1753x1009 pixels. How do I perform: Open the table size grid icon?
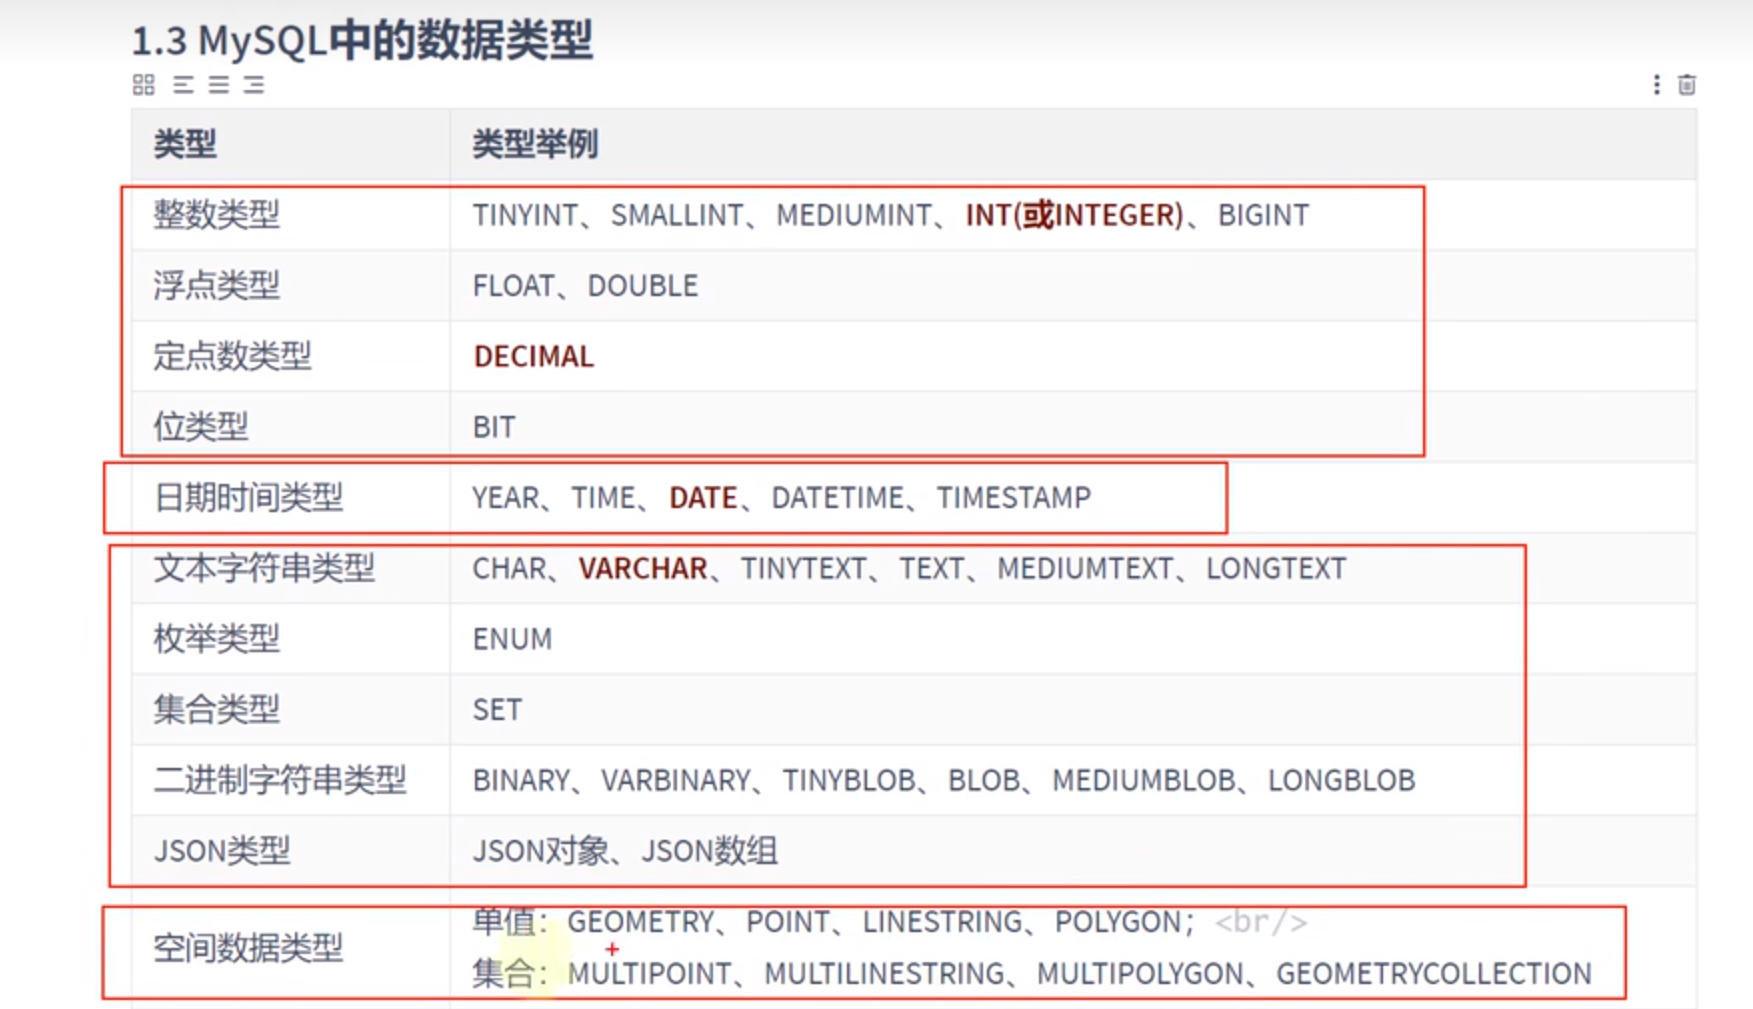tap(143, 85)
